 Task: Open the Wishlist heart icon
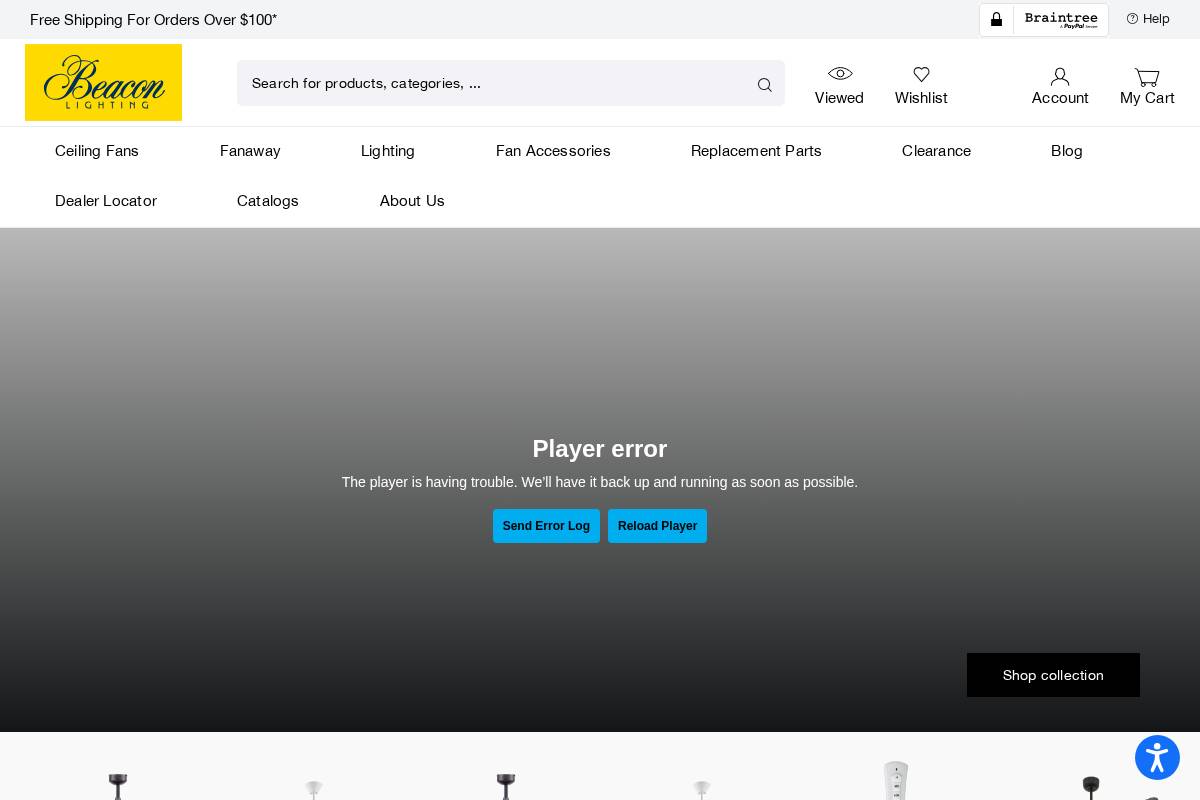tap(921, 74)
